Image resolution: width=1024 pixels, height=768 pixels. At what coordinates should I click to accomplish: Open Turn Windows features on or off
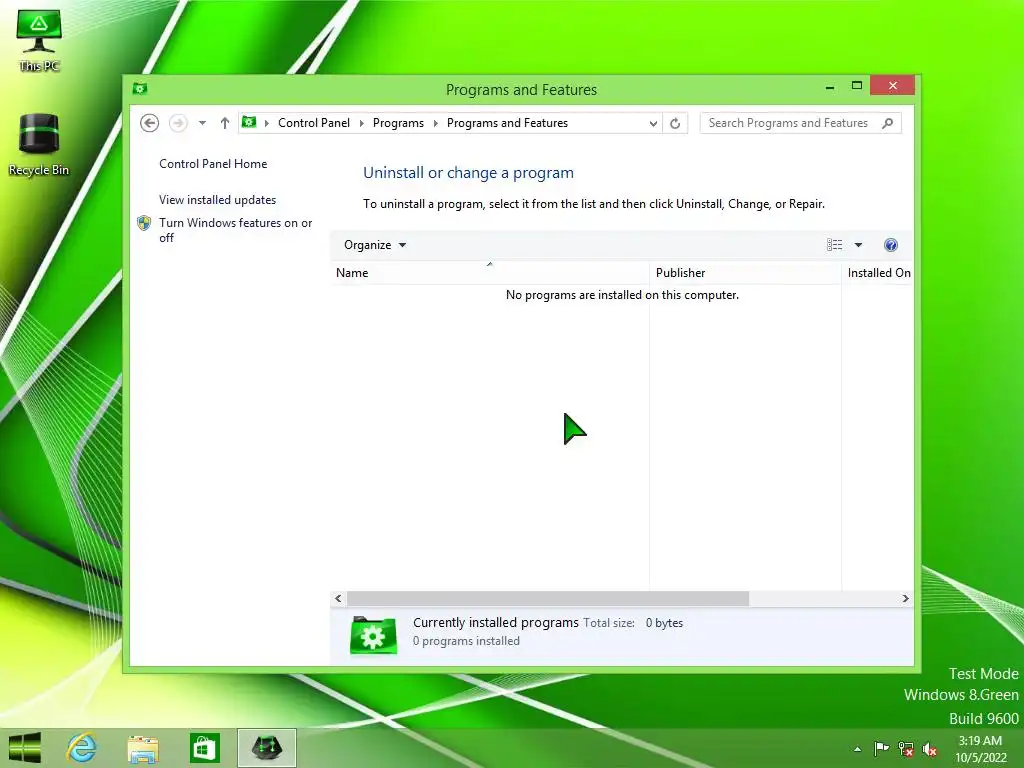pos(235,230)
